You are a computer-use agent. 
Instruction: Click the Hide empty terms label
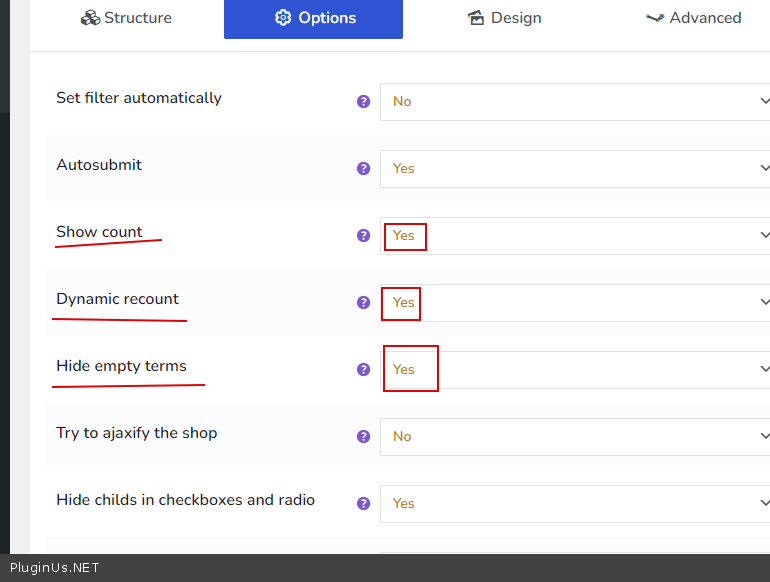click(x=121, y=366)
